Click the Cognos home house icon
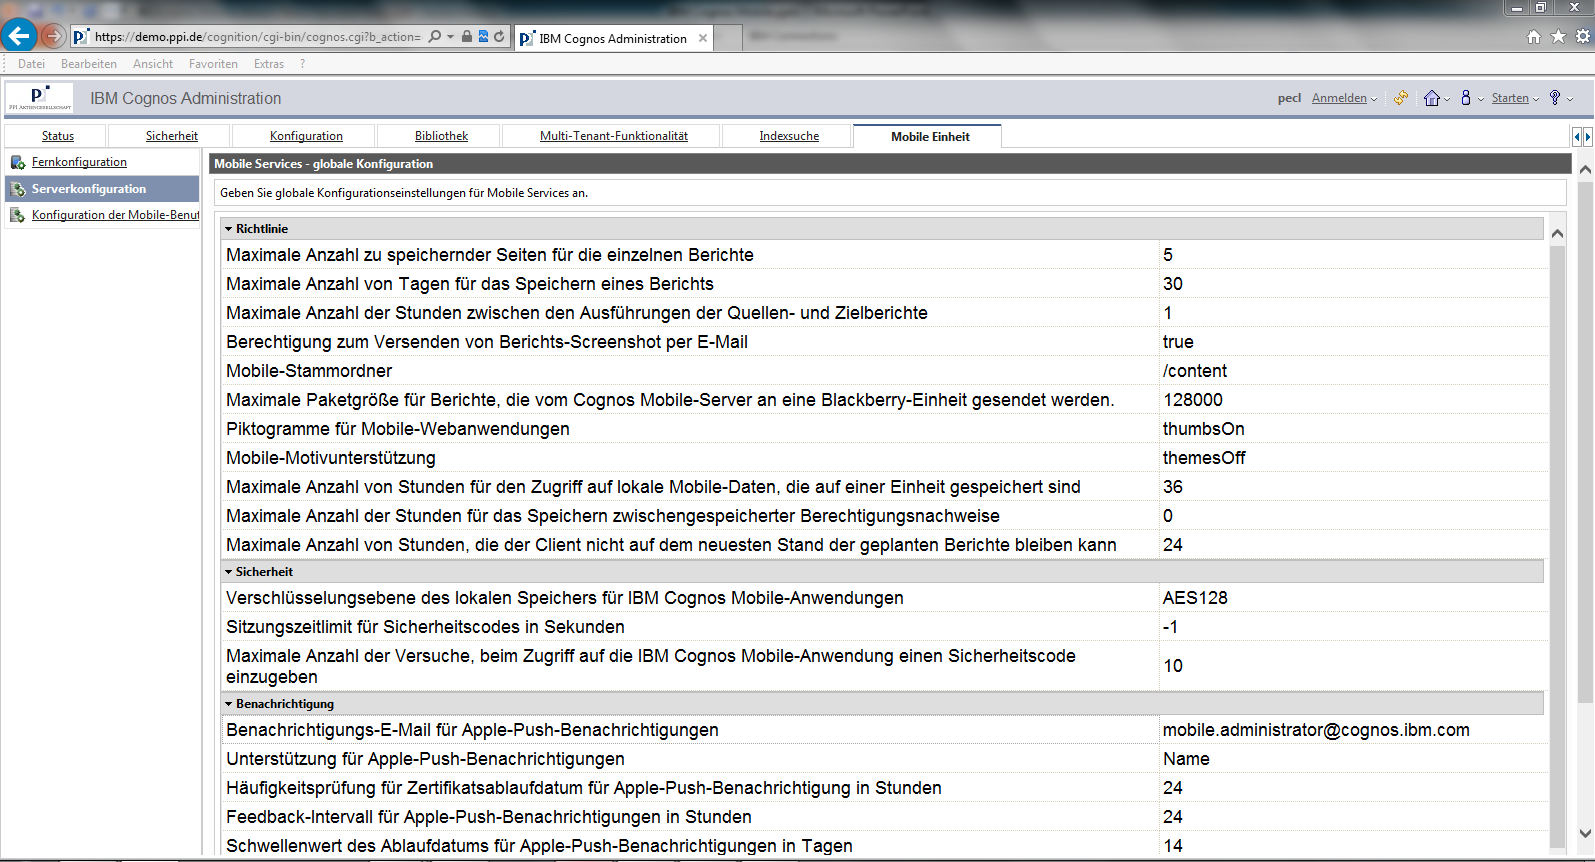Viewport: 1595px width, 862px height. click(x=1432, y=98)
